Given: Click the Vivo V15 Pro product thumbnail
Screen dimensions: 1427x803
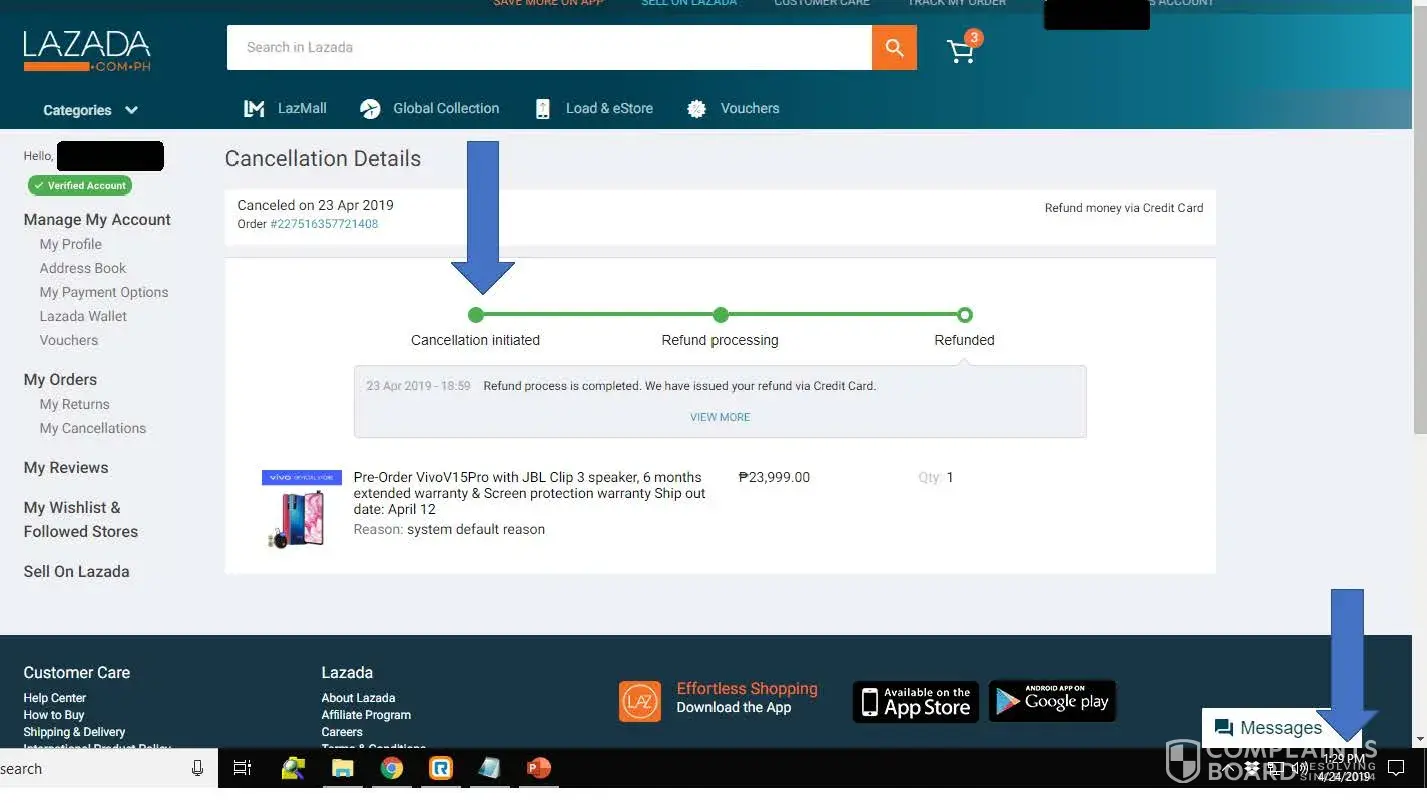Looking at the screenshot, I should [x=301, y=509].
